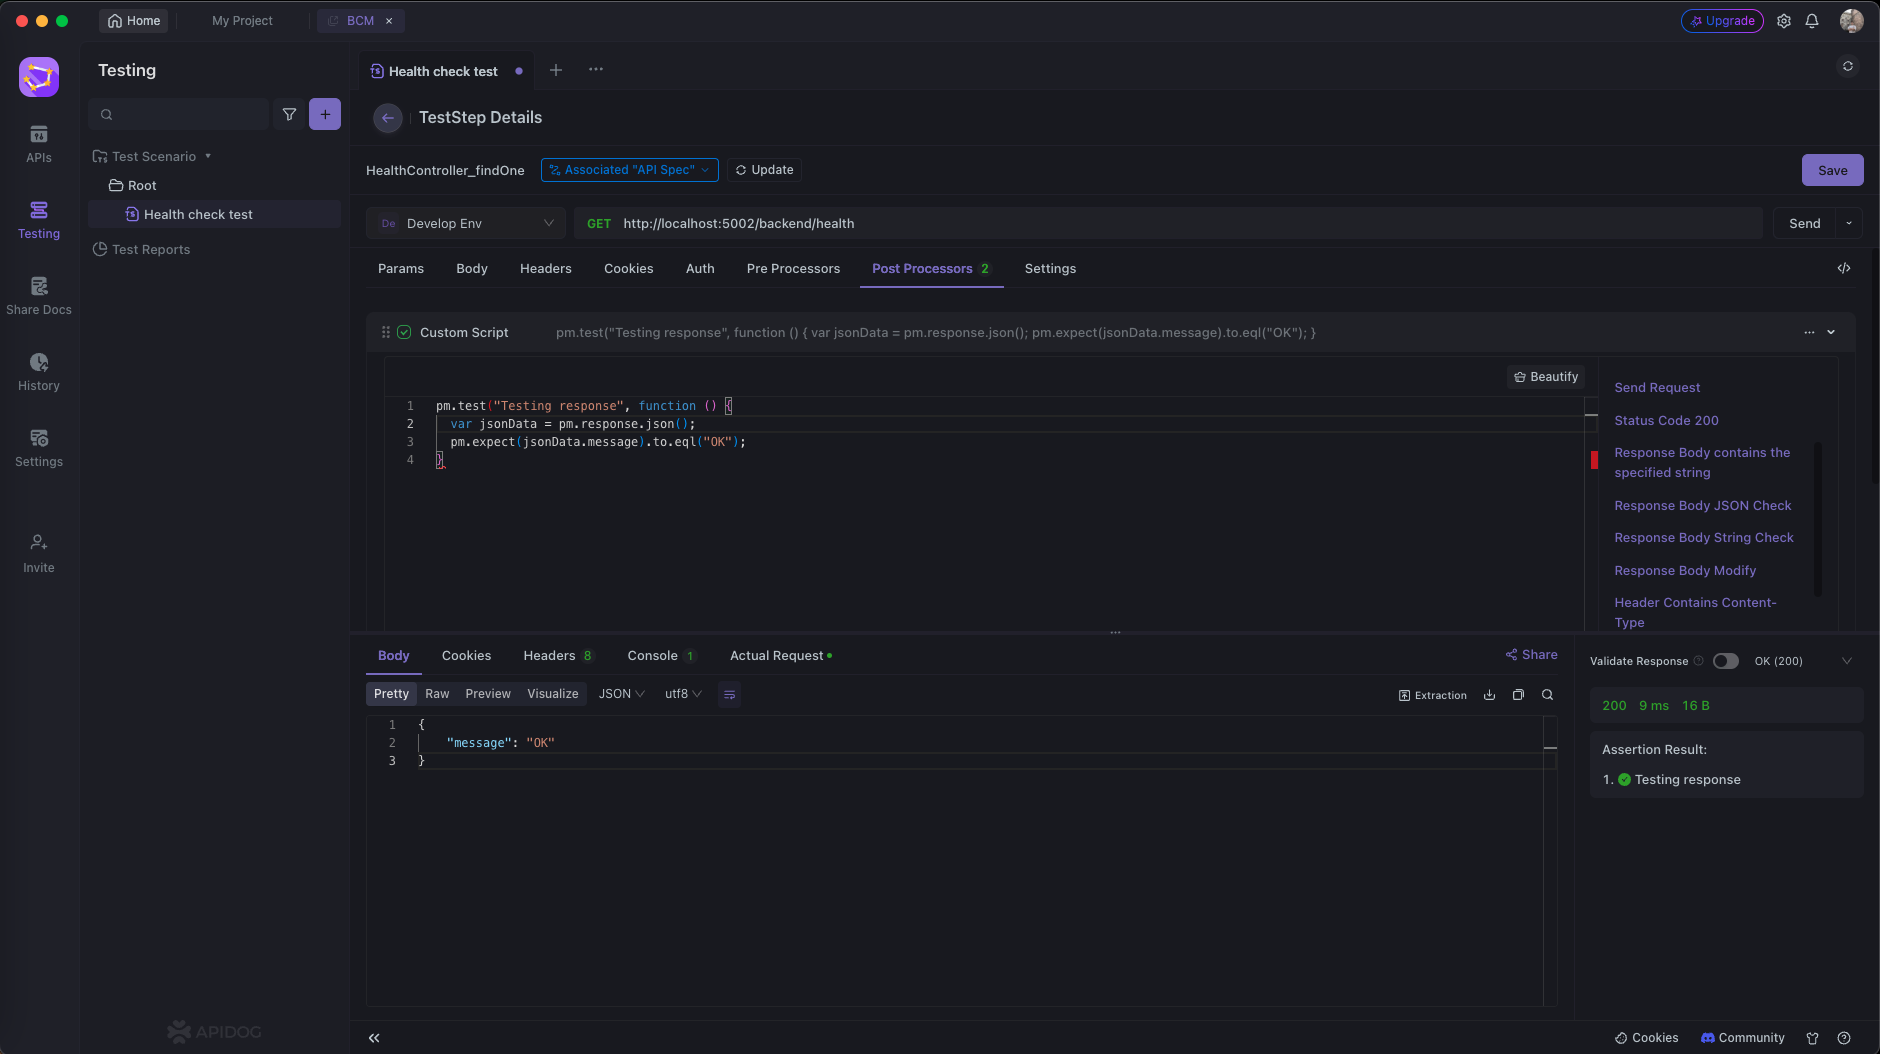Switch to the Auth tab
Screen dimensions: 1880x1054
tap(700, 268)
